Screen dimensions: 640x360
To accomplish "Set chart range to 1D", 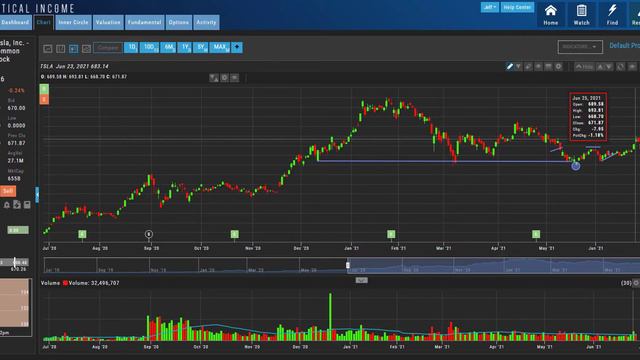I will point(131,47).
